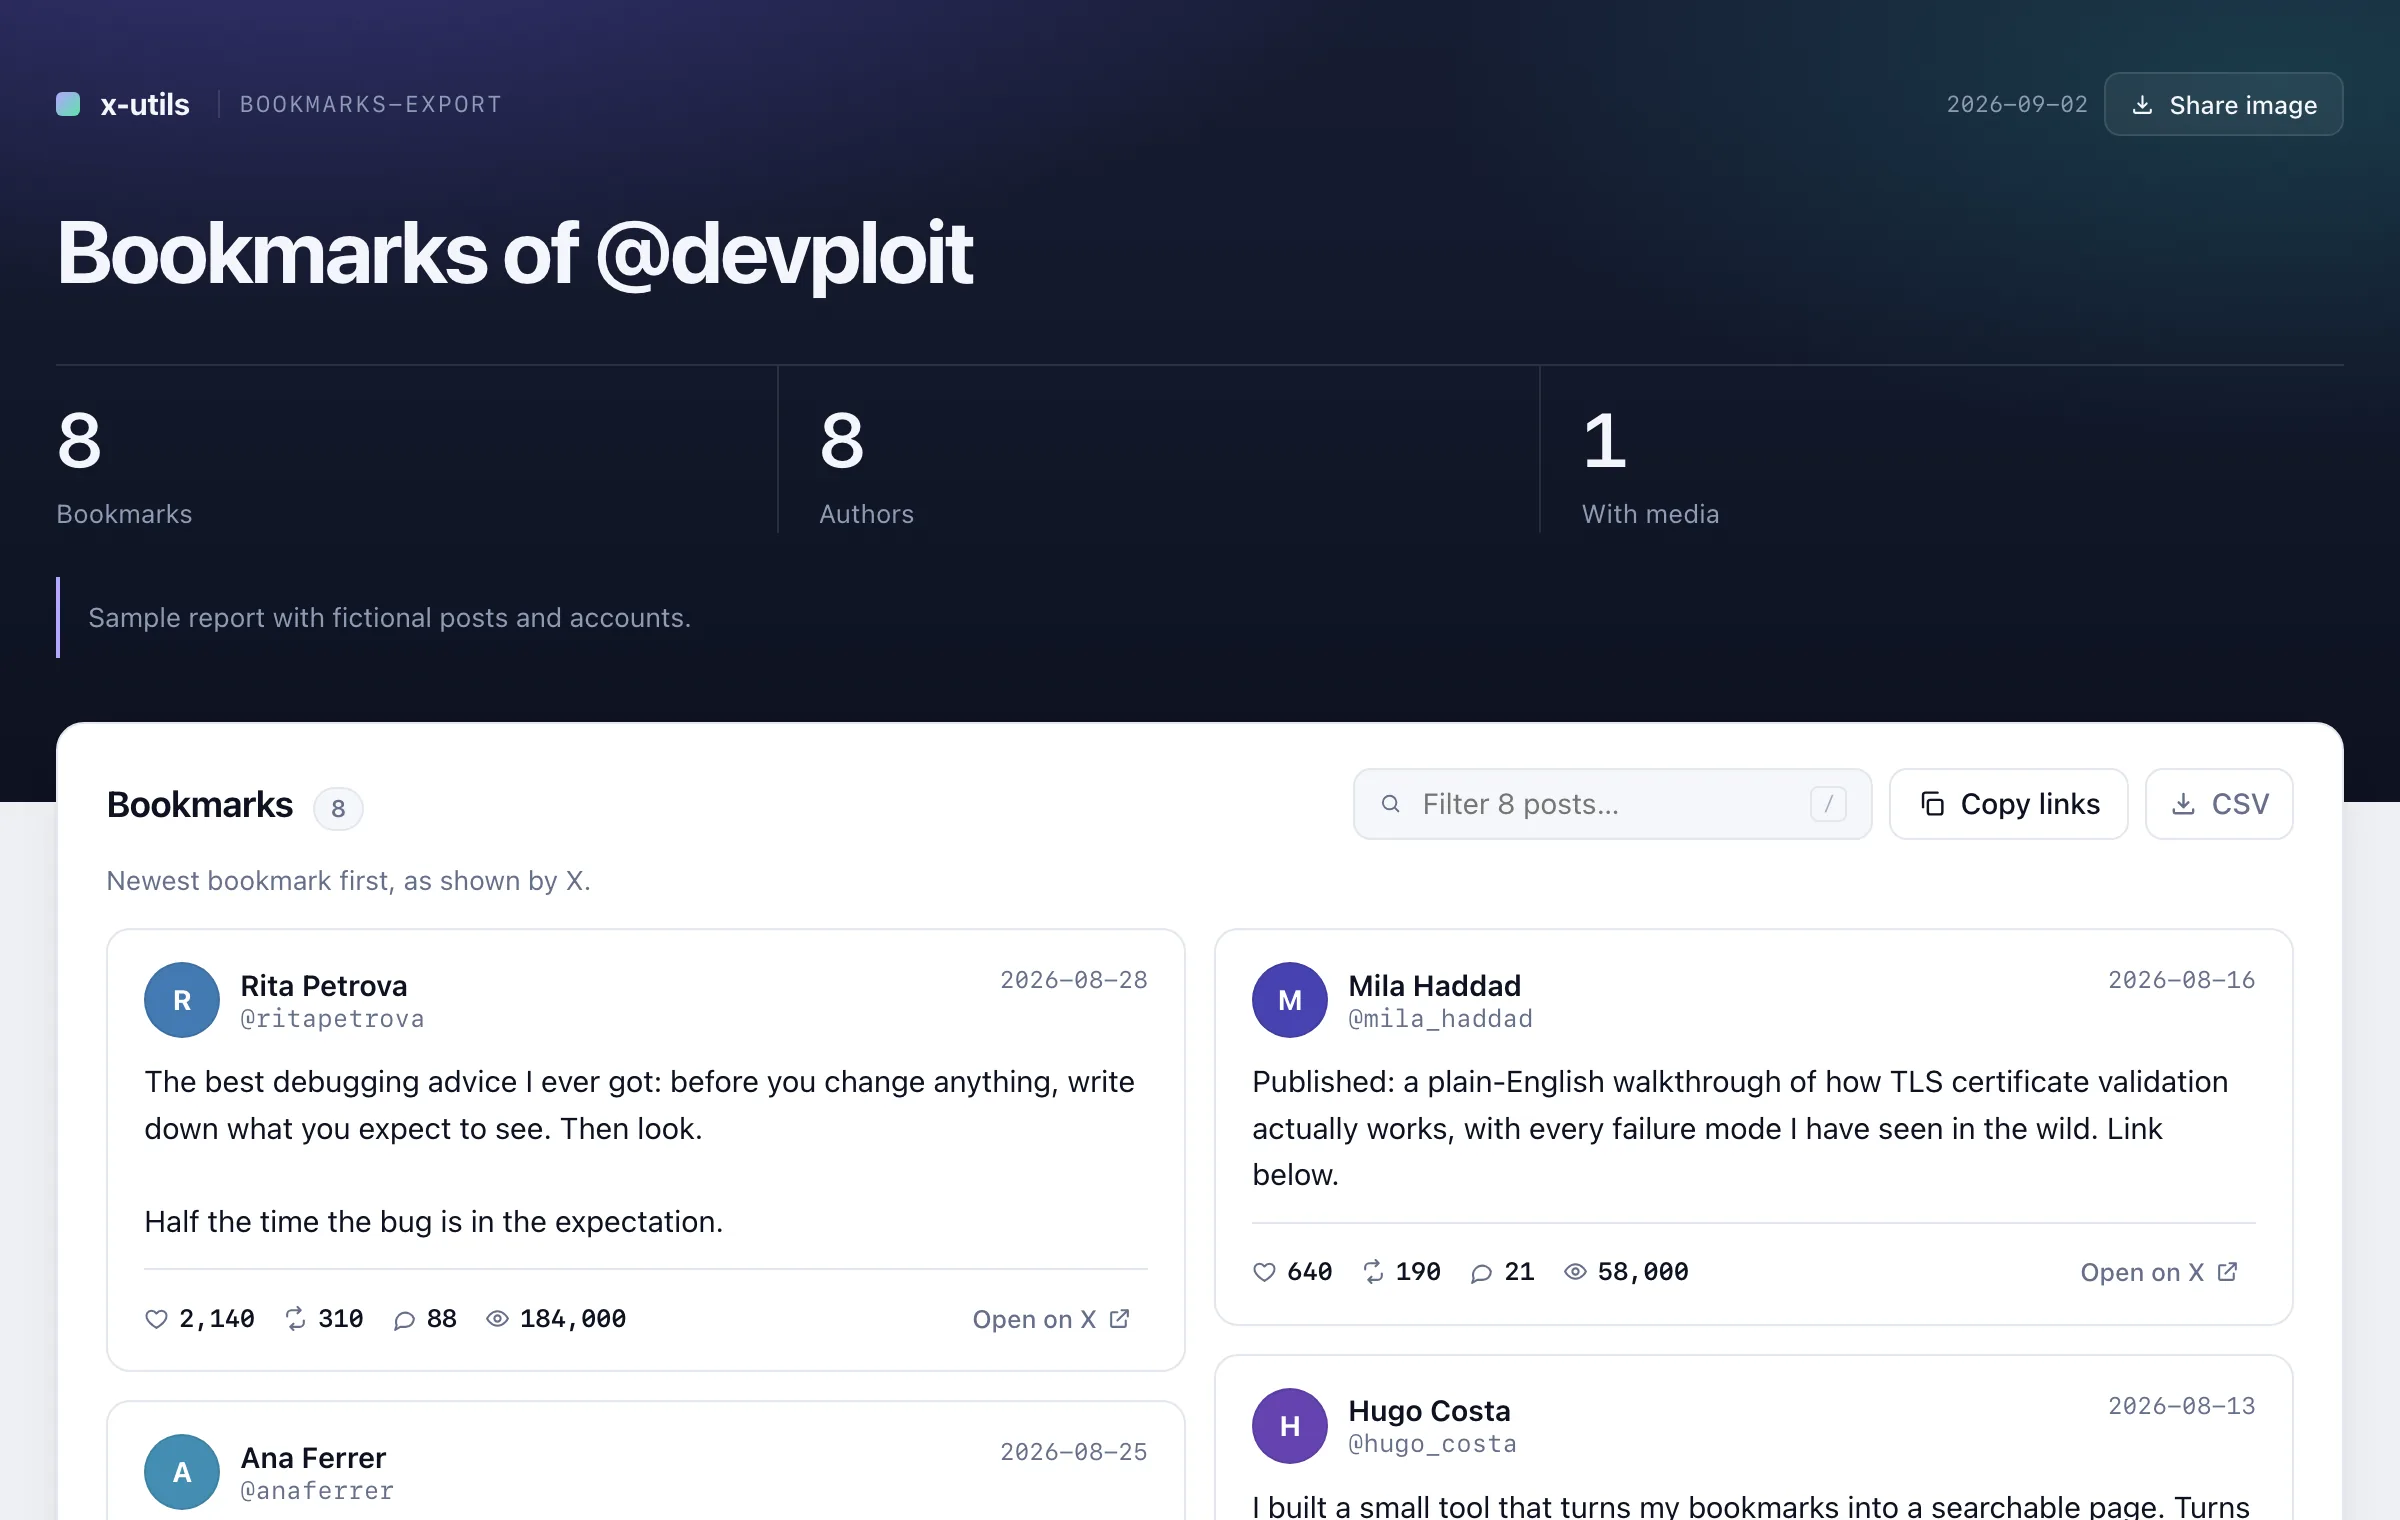Open Rita Petrova's post on X
2400x1520 pixels.
[1051, 1319]
